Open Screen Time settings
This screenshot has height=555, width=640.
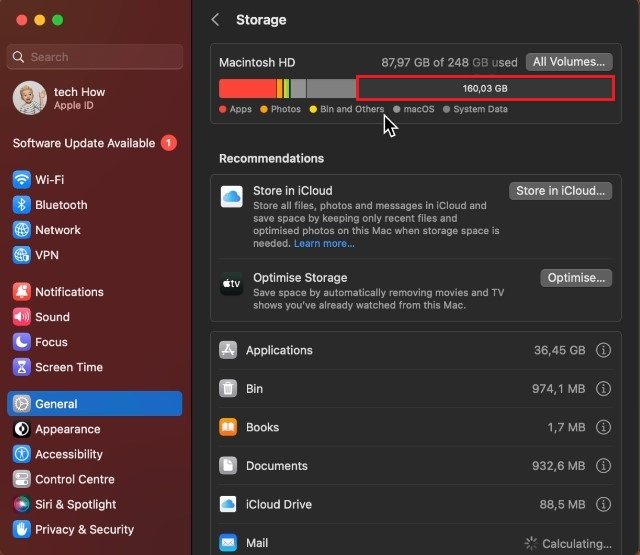click(68, 367)
